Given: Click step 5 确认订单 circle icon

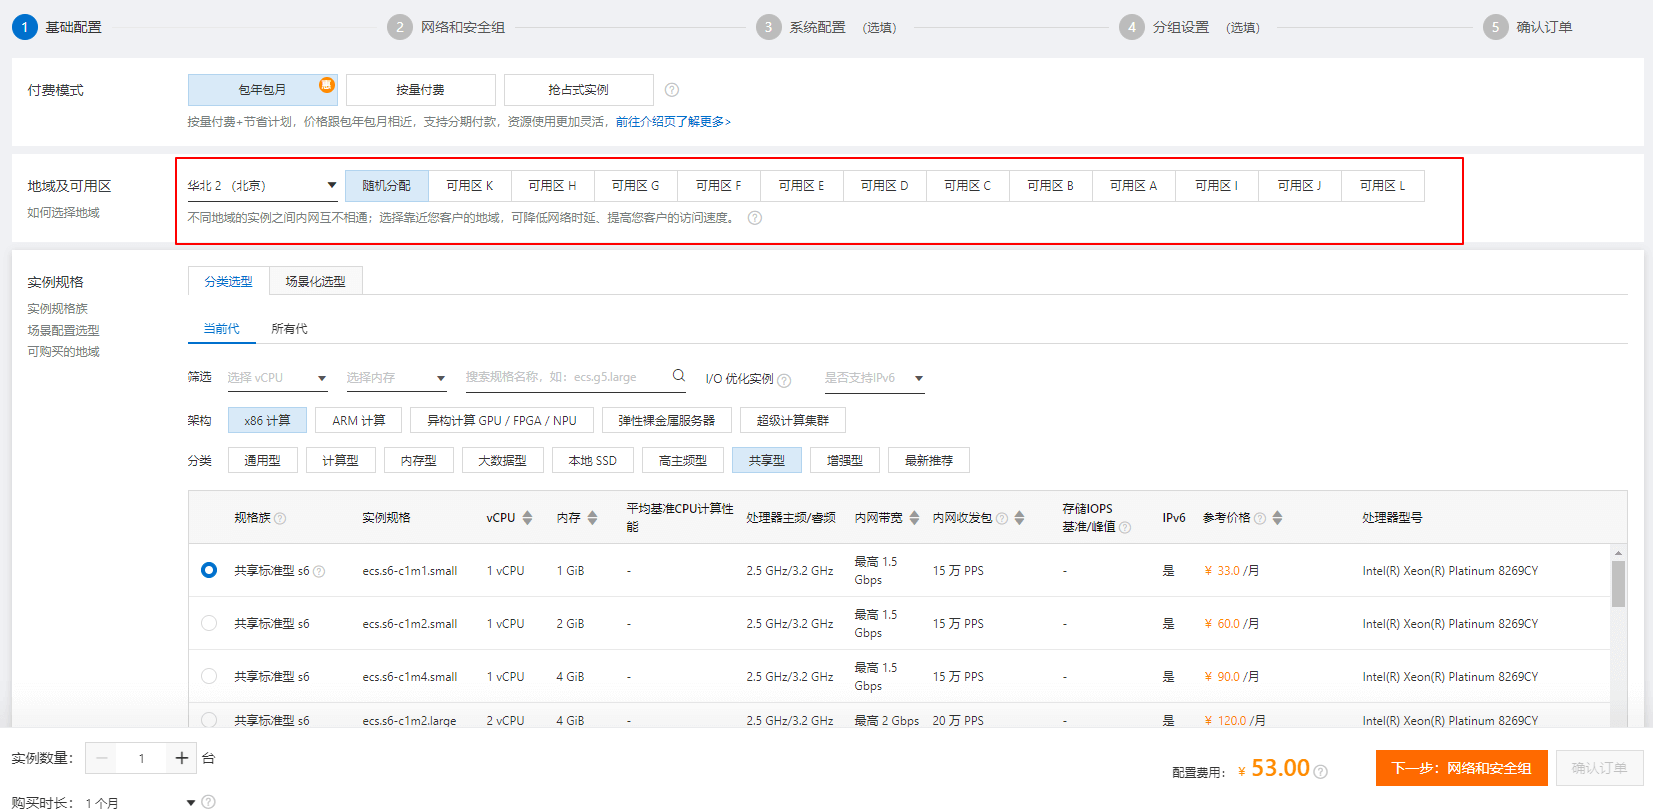Looking at the screenshot, I should click(x=1495, y=27).
